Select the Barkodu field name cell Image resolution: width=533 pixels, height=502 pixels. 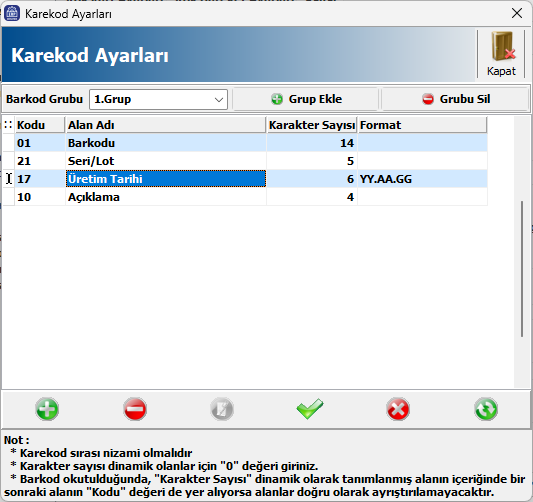[166, 143]
